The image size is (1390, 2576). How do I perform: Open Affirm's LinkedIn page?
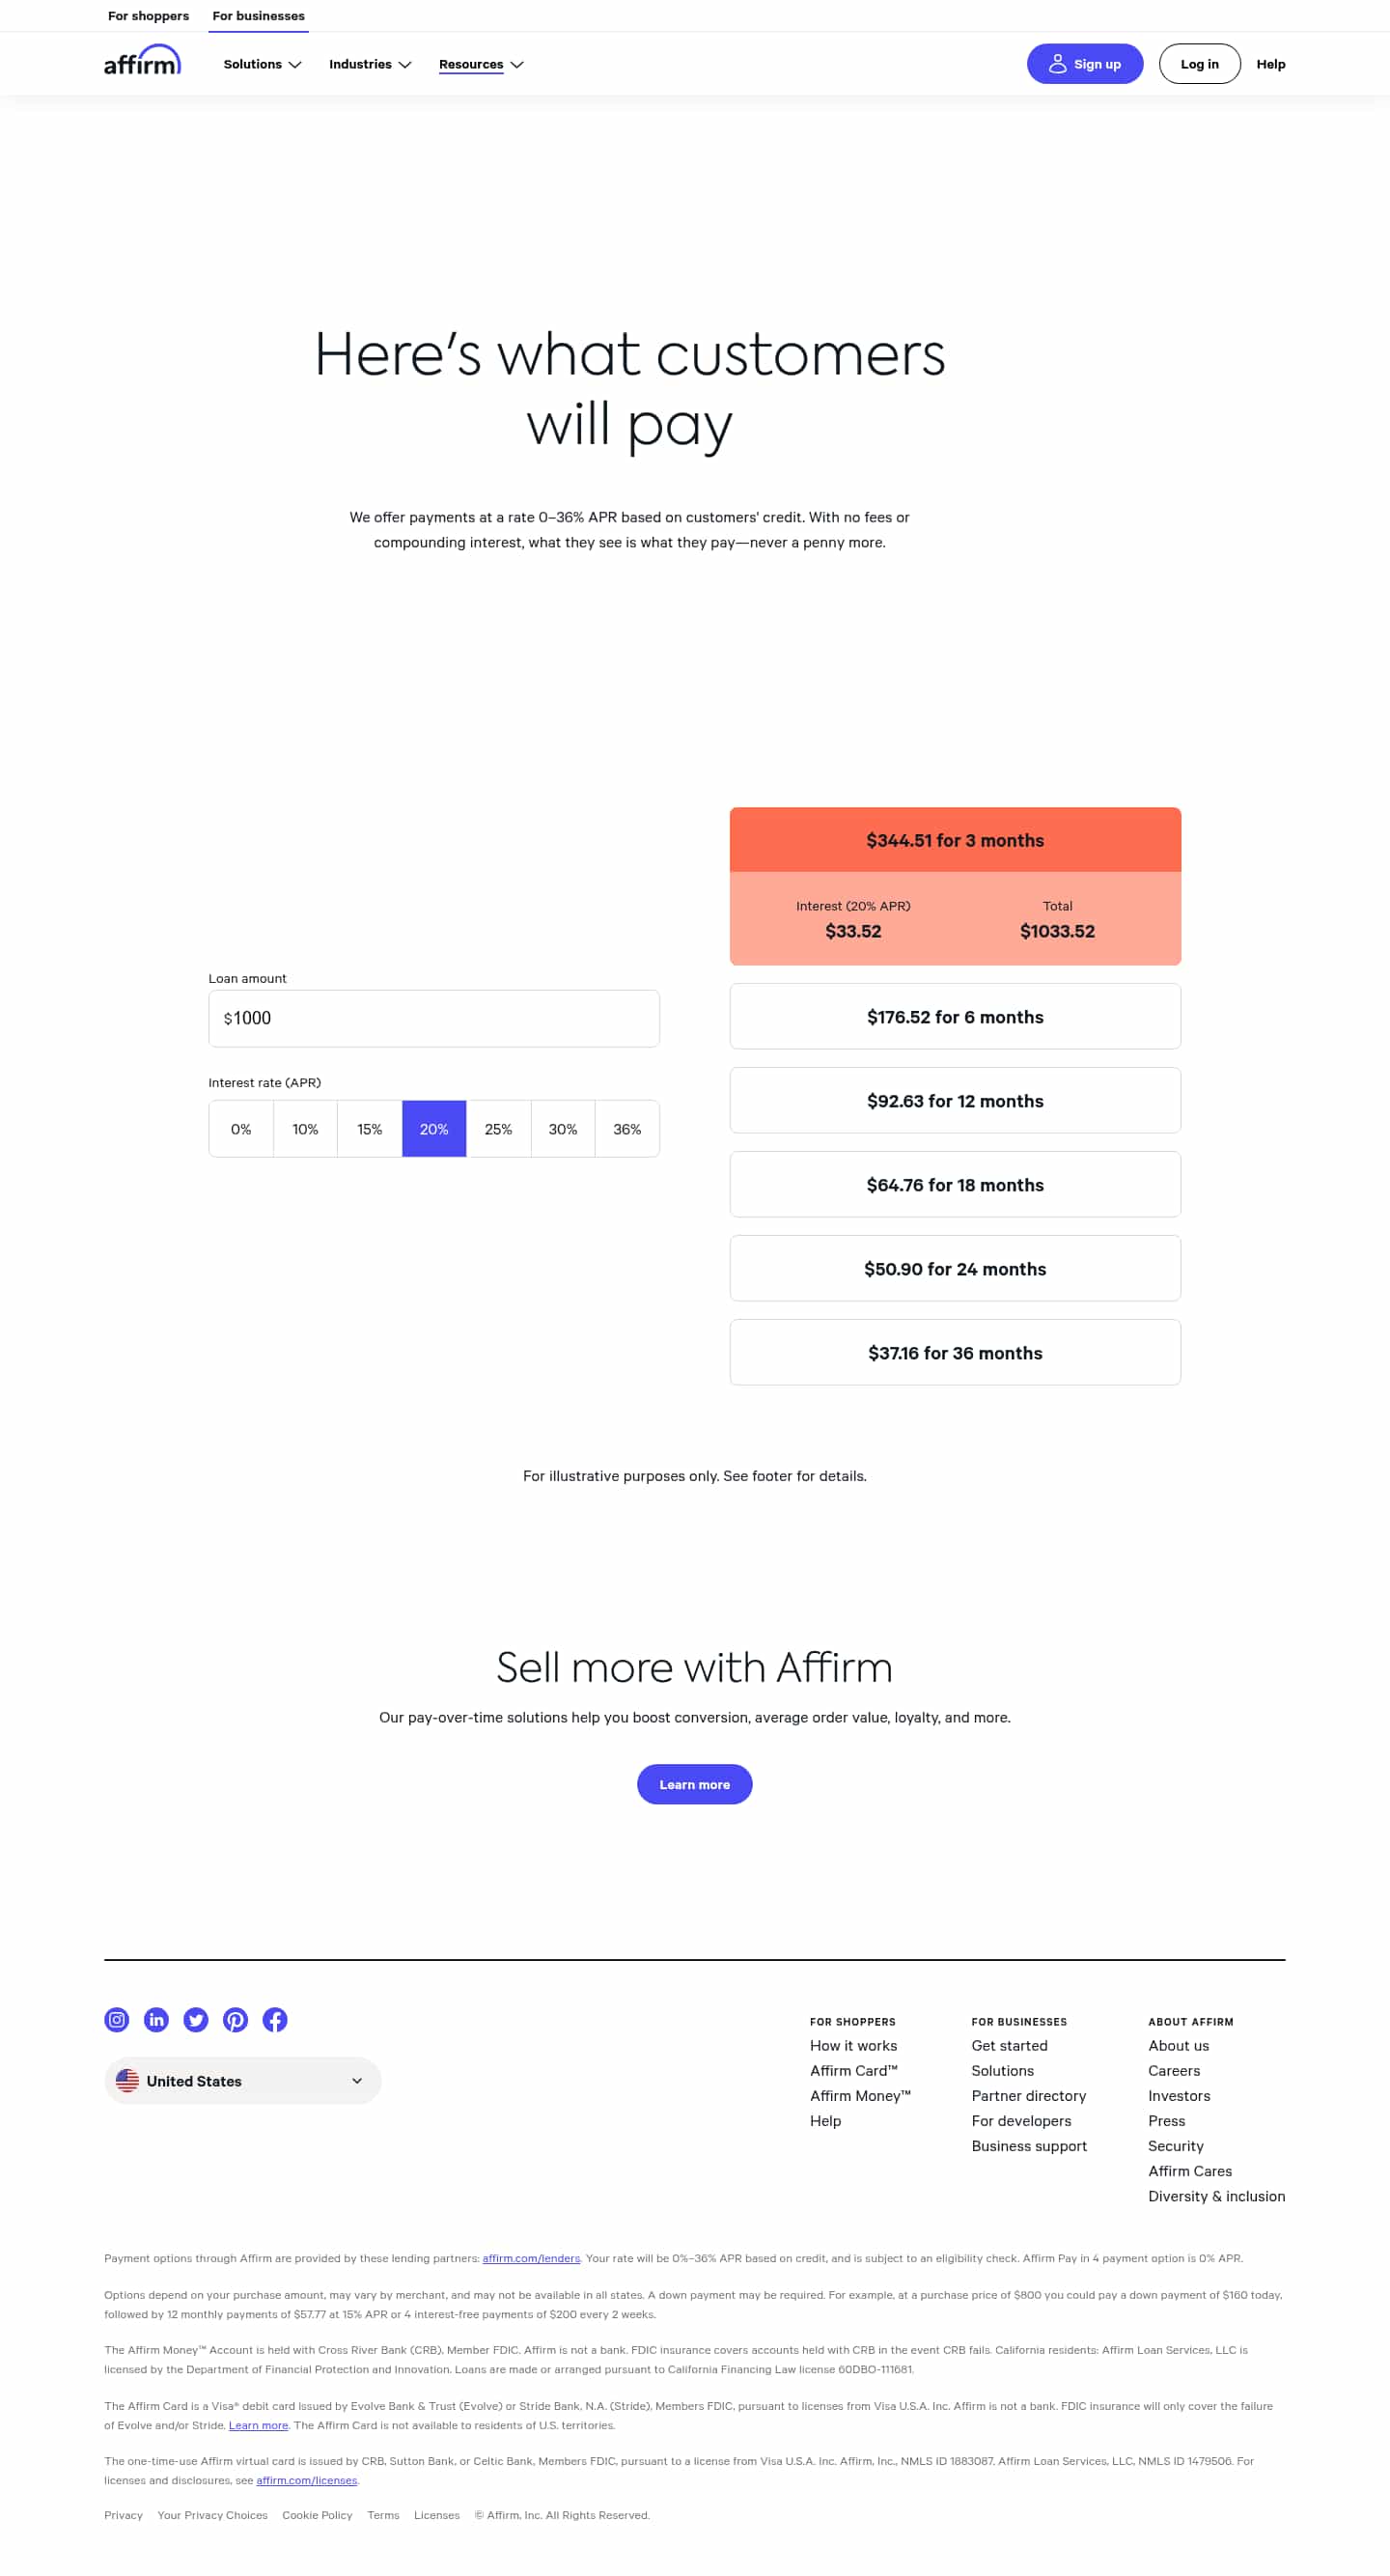156,2019
